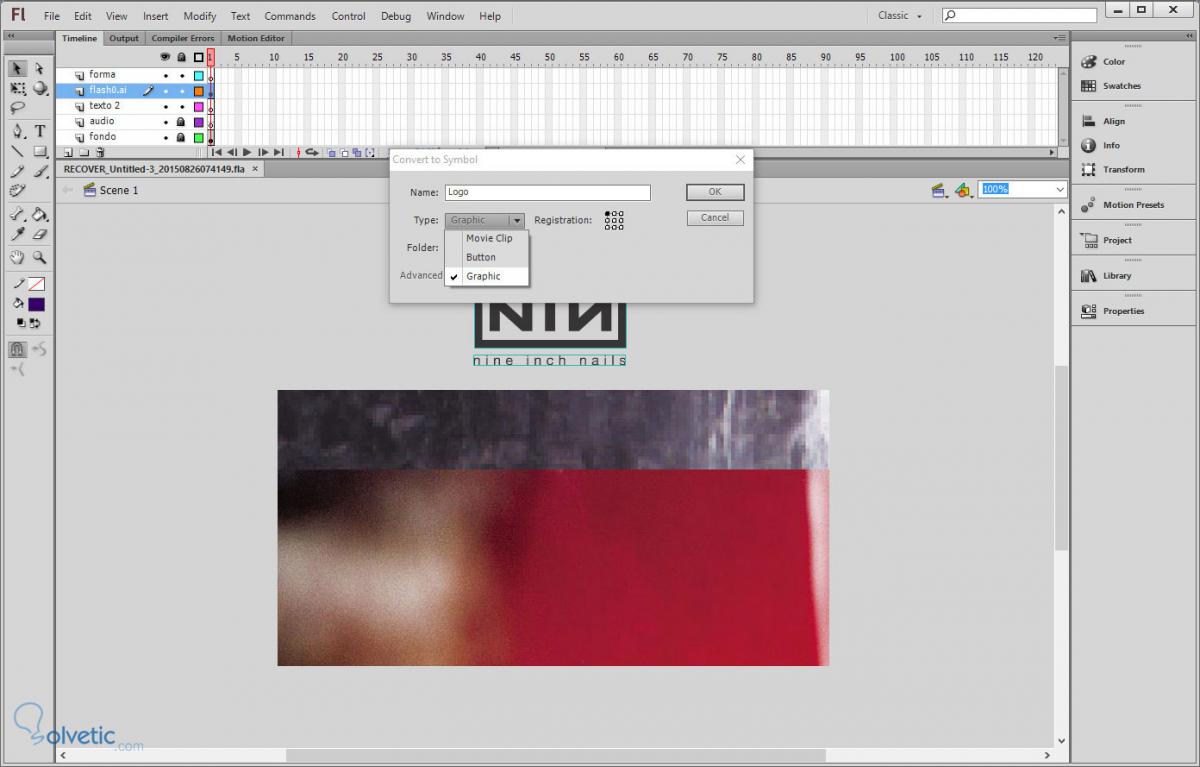1200x767 pixels.
Task: Switch to the Compiler Errors tab
Action: point(182,38)
